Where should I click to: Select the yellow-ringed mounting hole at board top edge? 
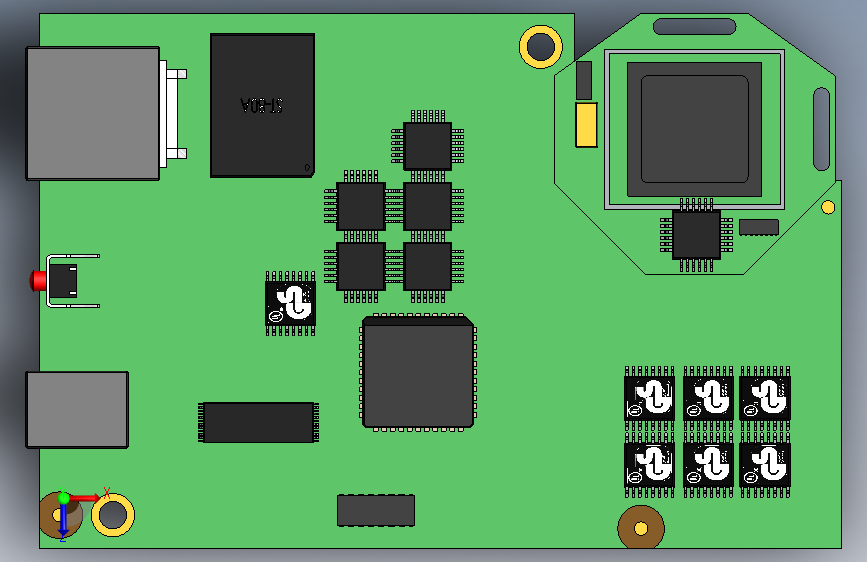click(541, 46)
